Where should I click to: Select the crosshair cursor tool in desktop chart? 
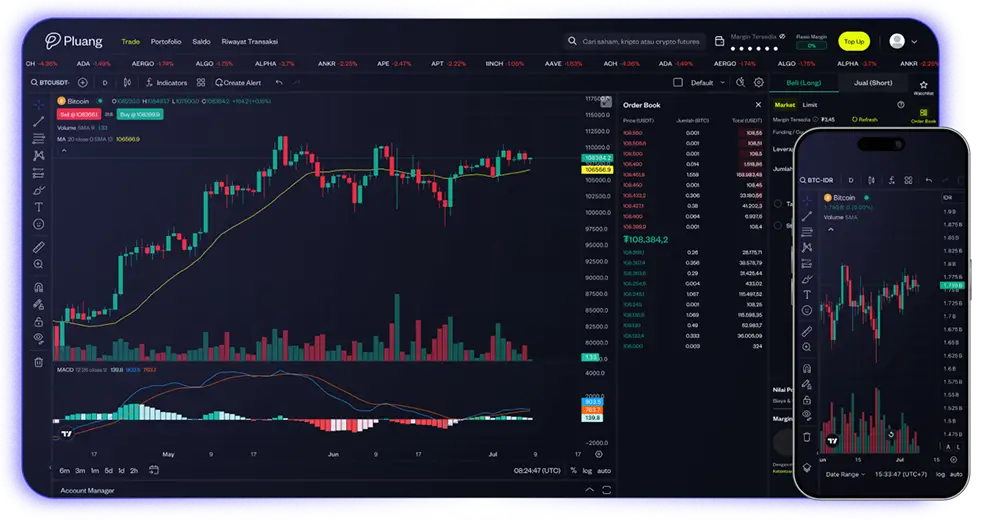[x=39, y=104]
